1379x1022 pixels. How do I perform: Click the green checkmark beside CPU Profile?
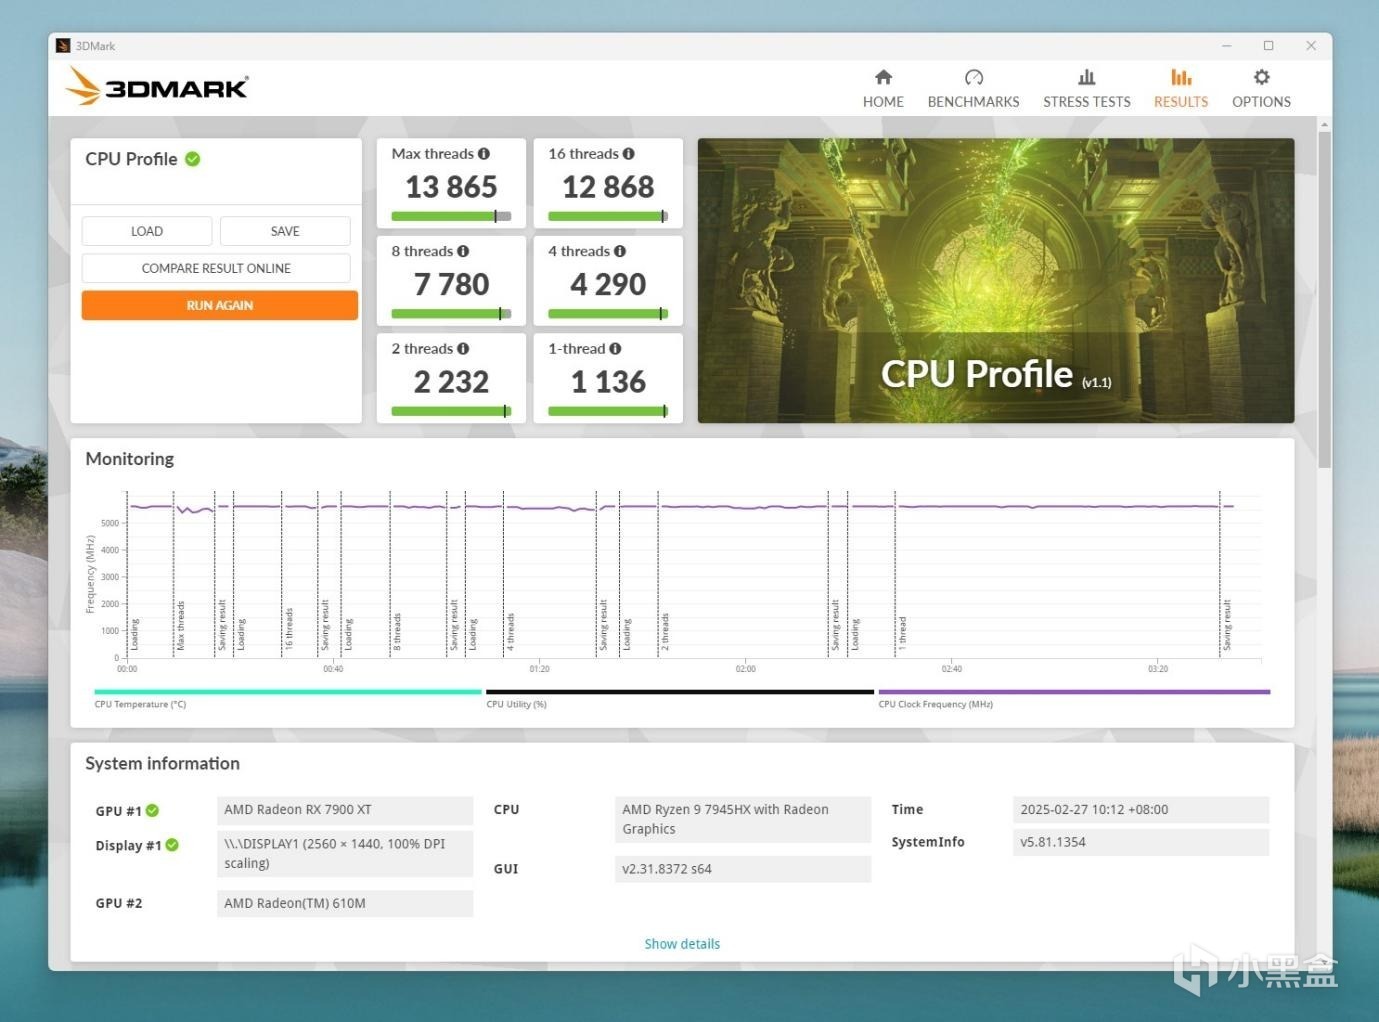coord(193,159)
